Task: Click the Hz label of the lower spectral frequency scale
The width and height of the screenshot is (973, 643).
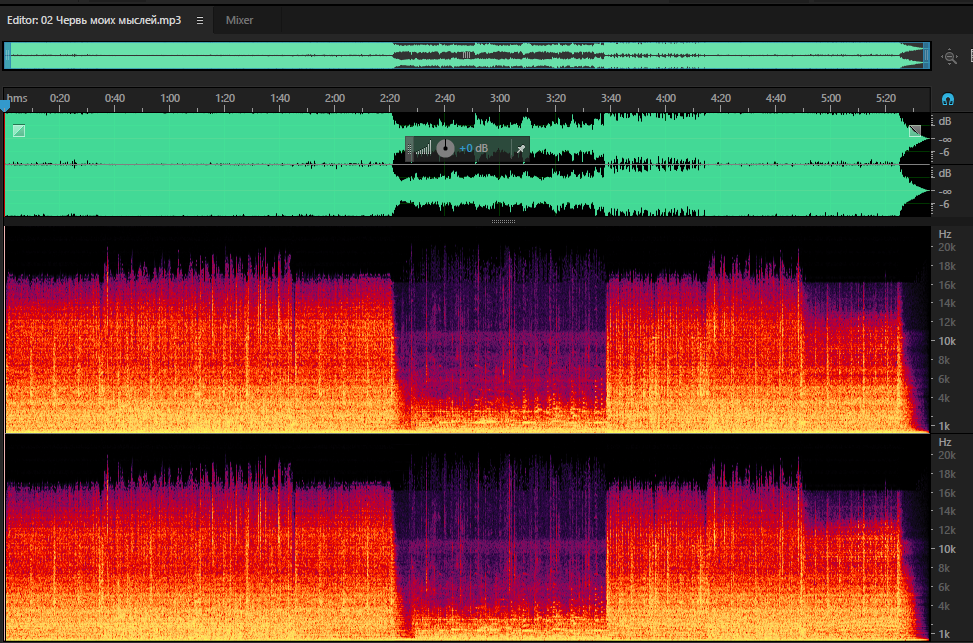Action: 944,442
